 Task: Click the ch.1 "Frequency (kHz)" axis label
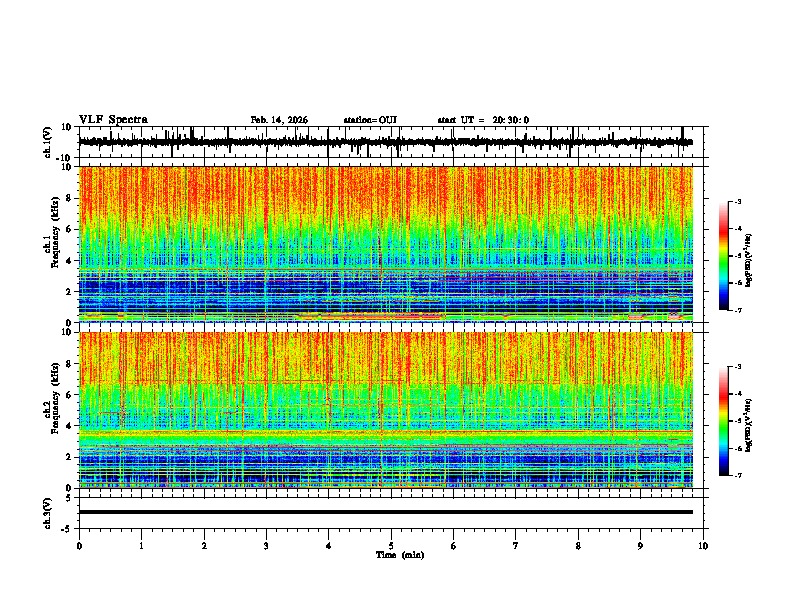point(56,233)
